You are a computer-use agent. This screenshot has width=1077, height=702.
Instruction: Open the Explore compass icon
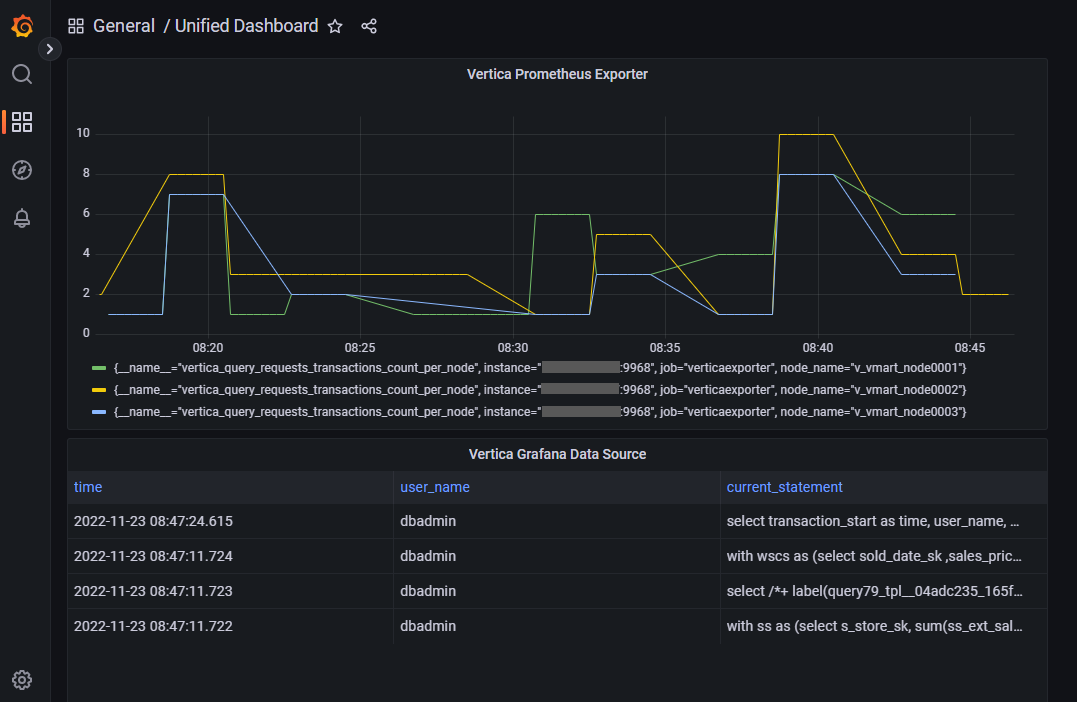pos(22,170)
